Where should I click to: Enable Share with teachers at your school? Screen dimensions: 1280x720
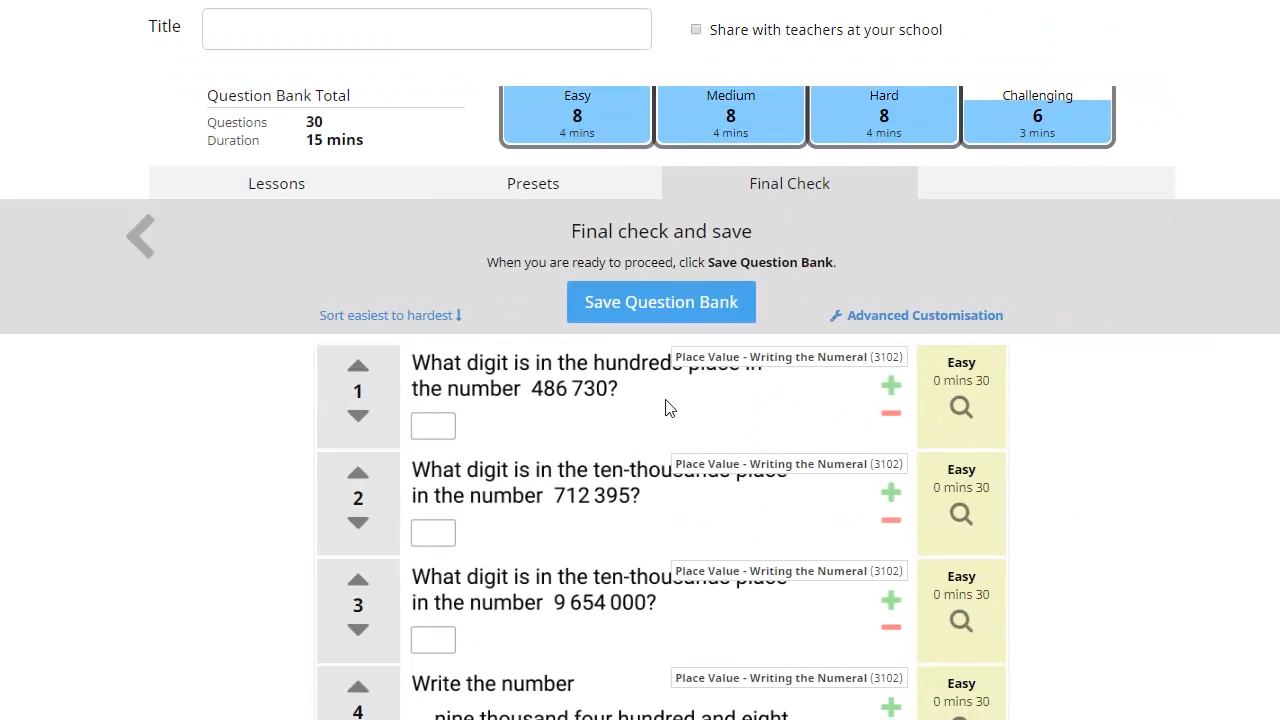[696, 29]
